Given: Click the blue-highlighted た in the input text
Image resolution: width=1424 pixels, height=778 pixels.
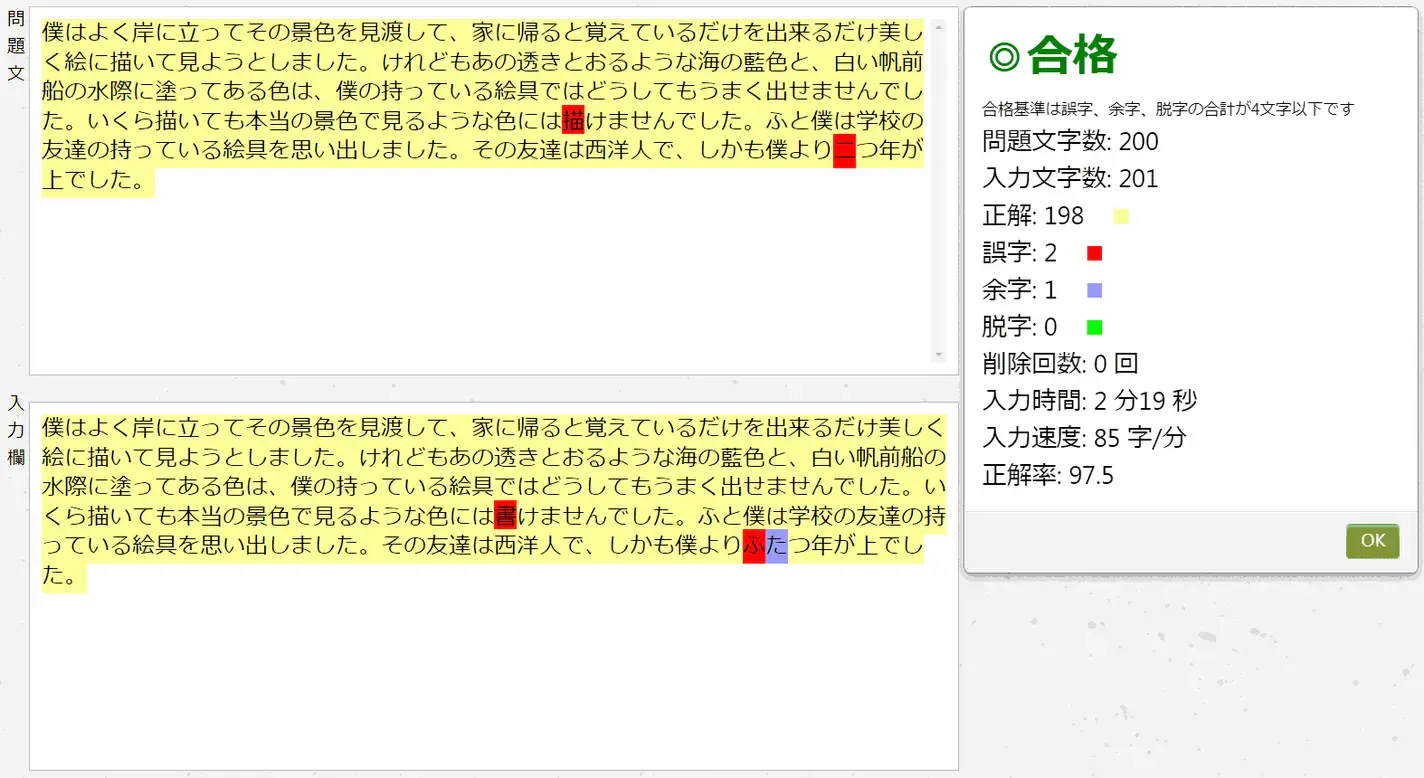Looking at the screenshot, I should point(777,547).
